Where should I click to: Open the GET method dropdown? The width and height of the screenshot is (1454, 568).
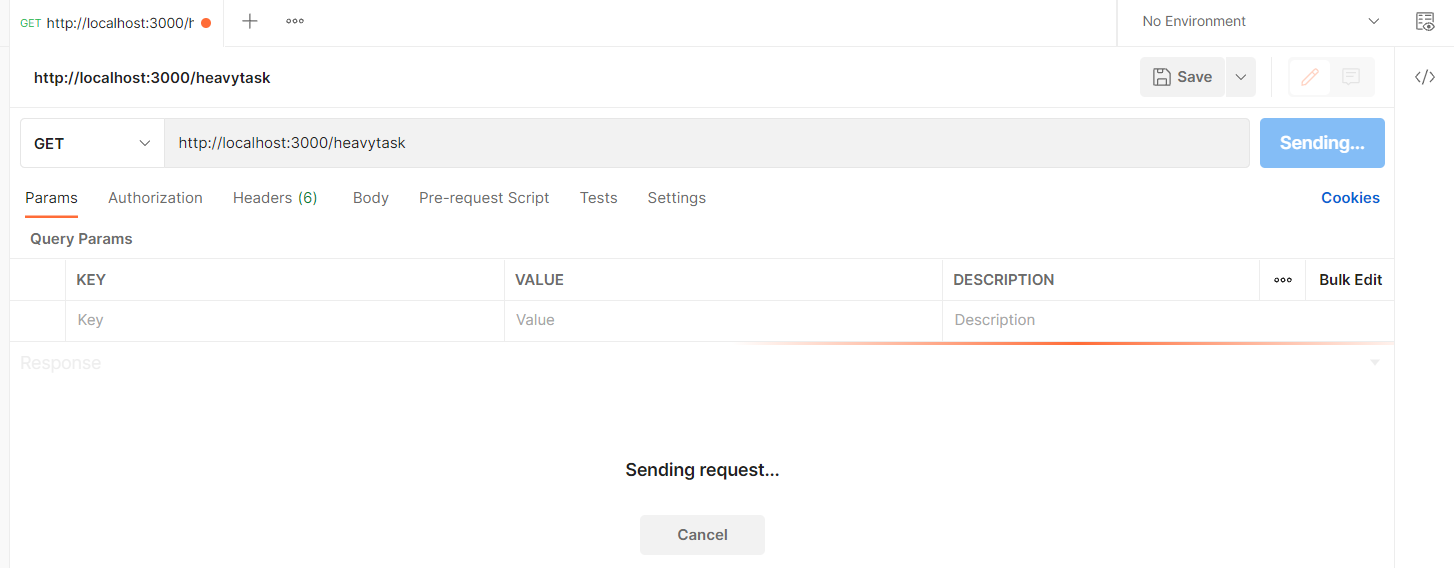pos(92,143)
